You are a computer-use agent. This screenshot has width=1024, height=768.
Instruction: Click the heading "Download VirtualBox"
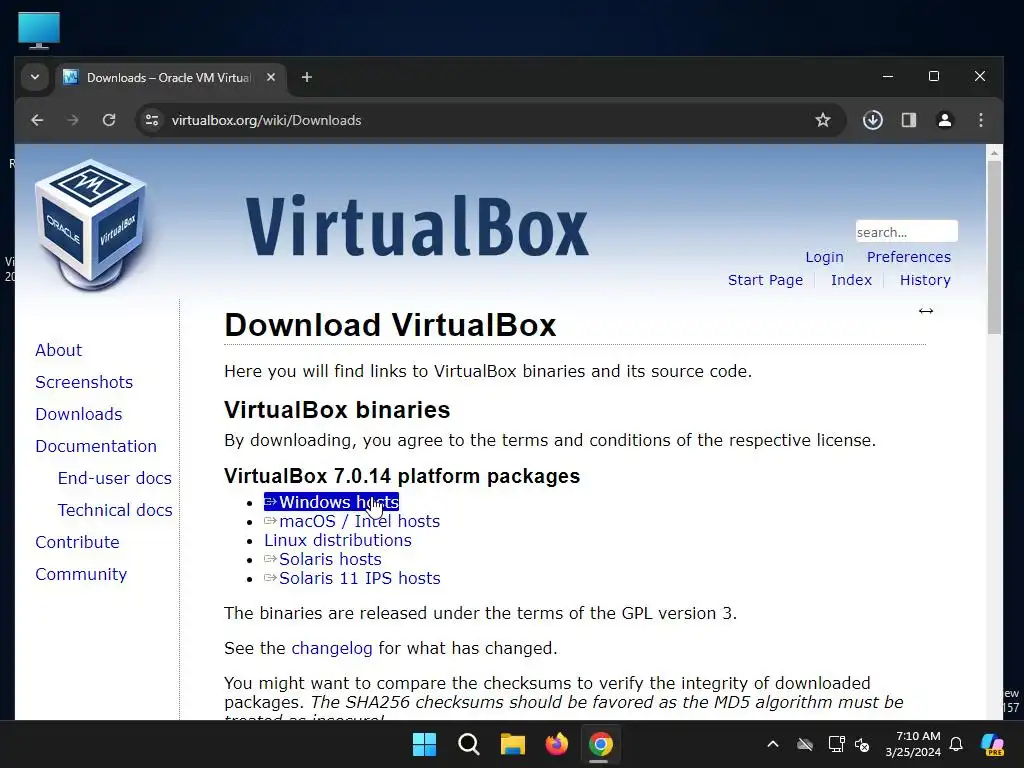[x=390, y=325]
